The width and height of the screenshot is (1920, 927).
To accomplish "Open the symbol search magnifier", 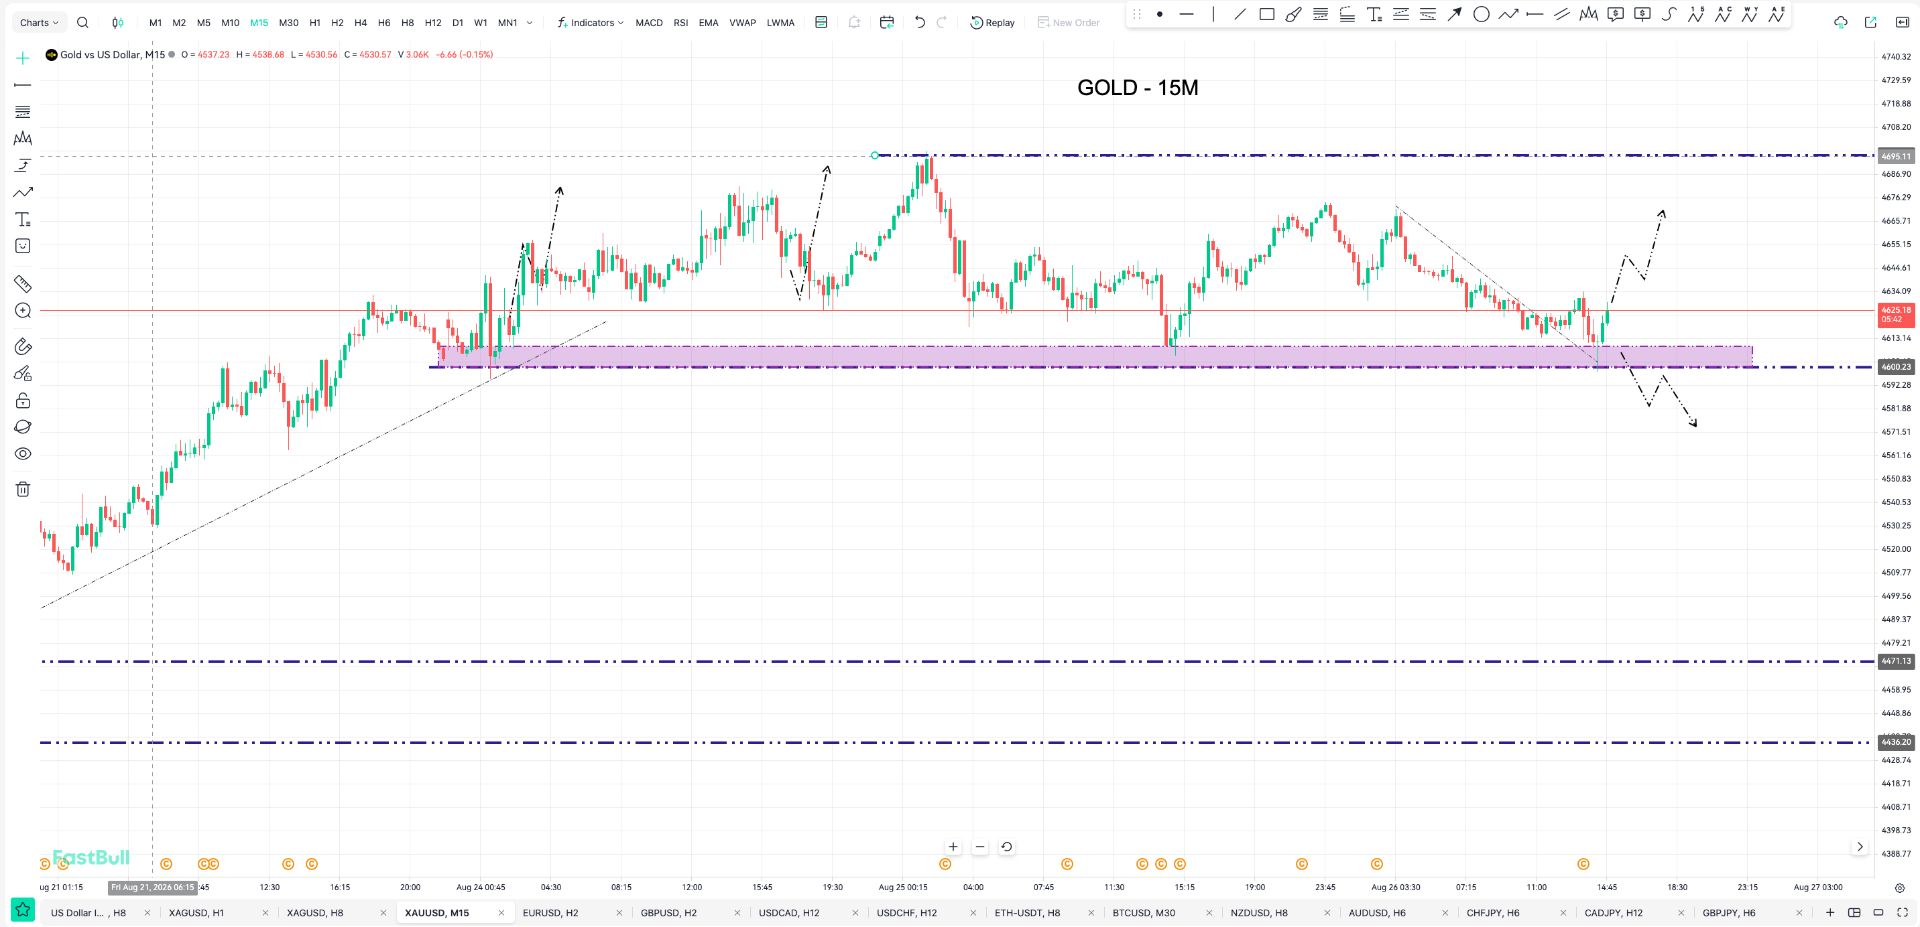I will [x=83, y=22].
